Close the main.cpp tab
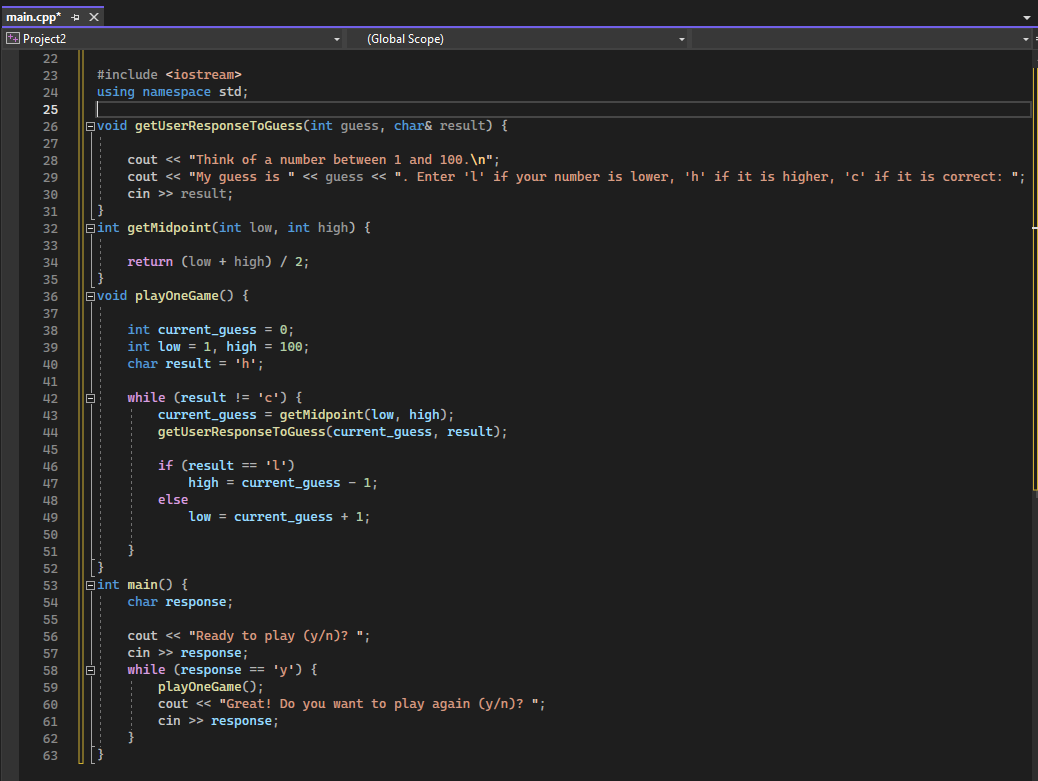The width and height of the screenshot is (1038, 781). (x=94, y=17)
